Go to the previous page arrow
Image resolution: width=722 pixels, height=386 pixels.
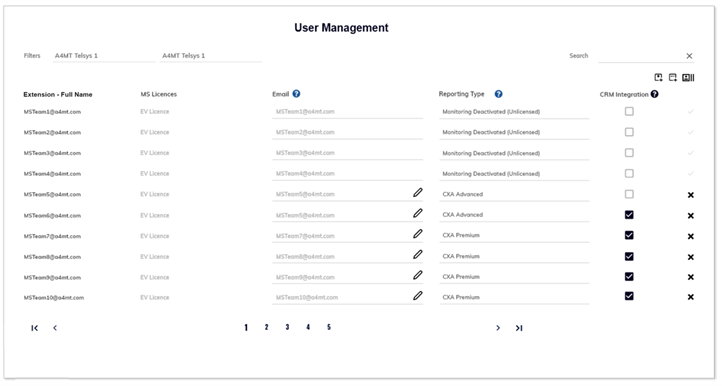pos(55,328)
